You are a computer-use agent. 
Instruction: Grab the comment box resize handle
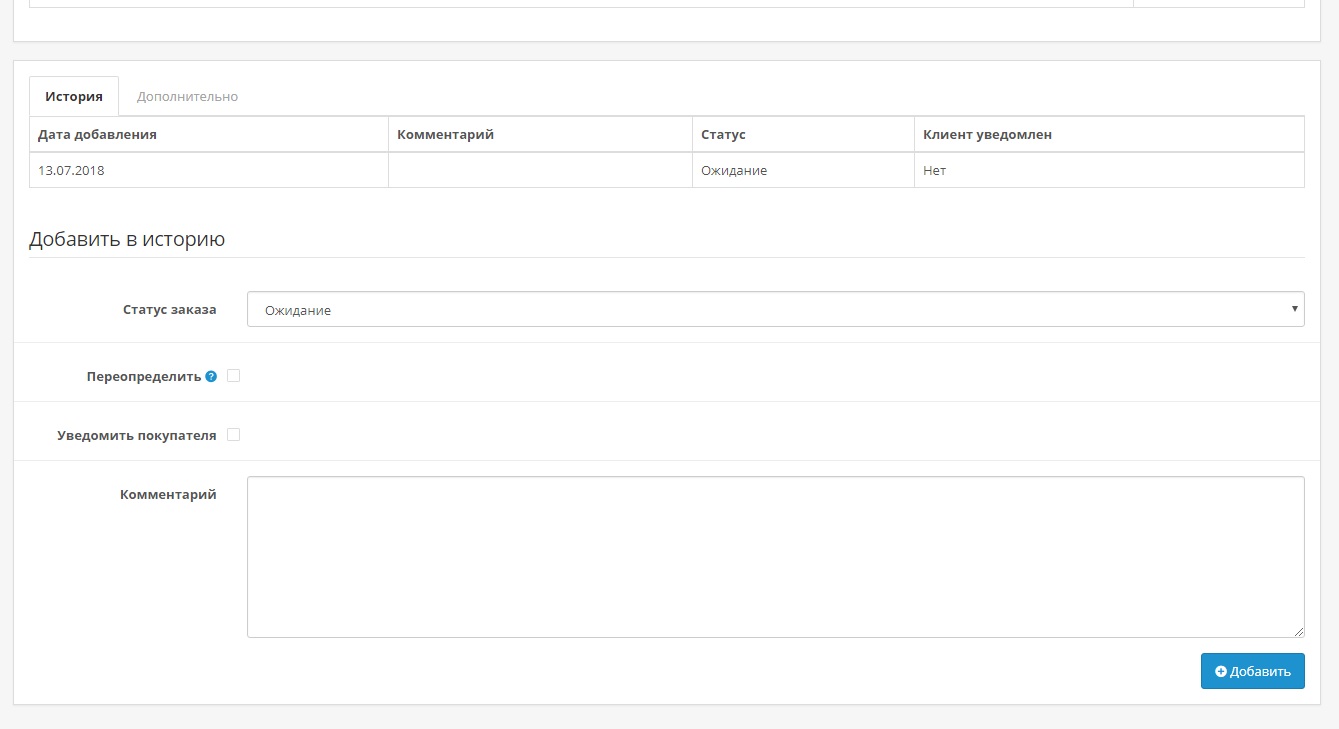coord(1298,631)
